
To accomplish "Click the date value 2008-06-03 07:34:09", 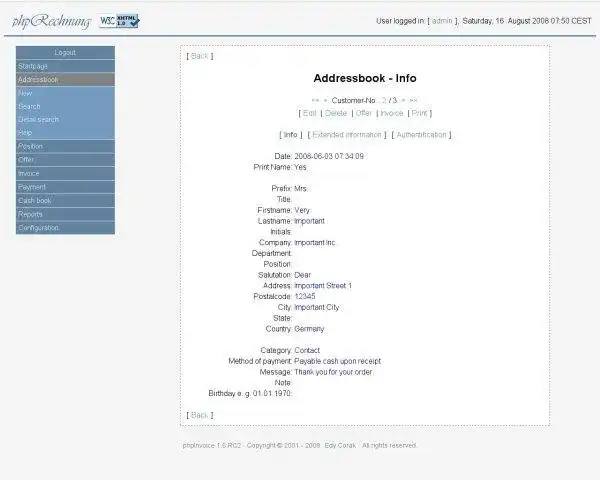I will point(329,156).
